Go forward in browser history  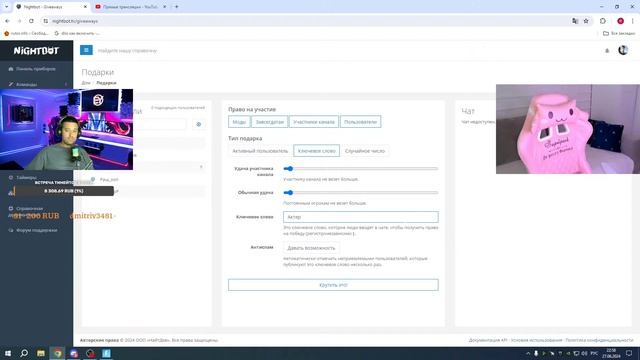click(x=19, y=21)
